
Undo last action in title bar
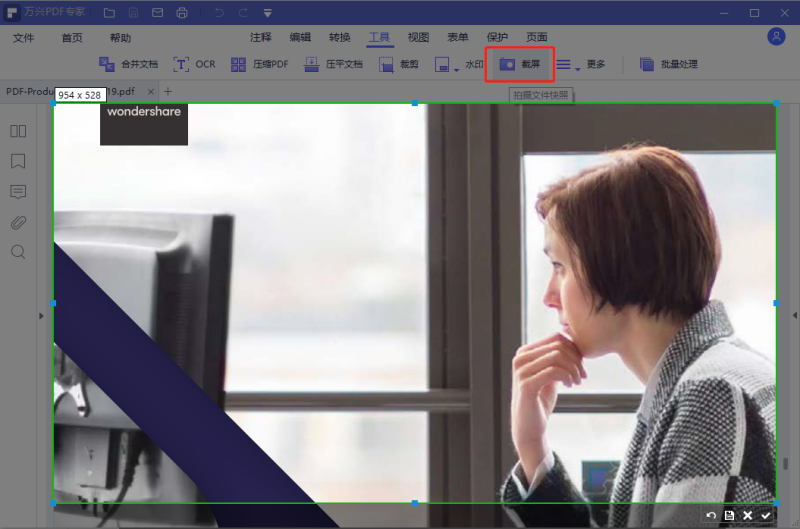tap(219, 13)
